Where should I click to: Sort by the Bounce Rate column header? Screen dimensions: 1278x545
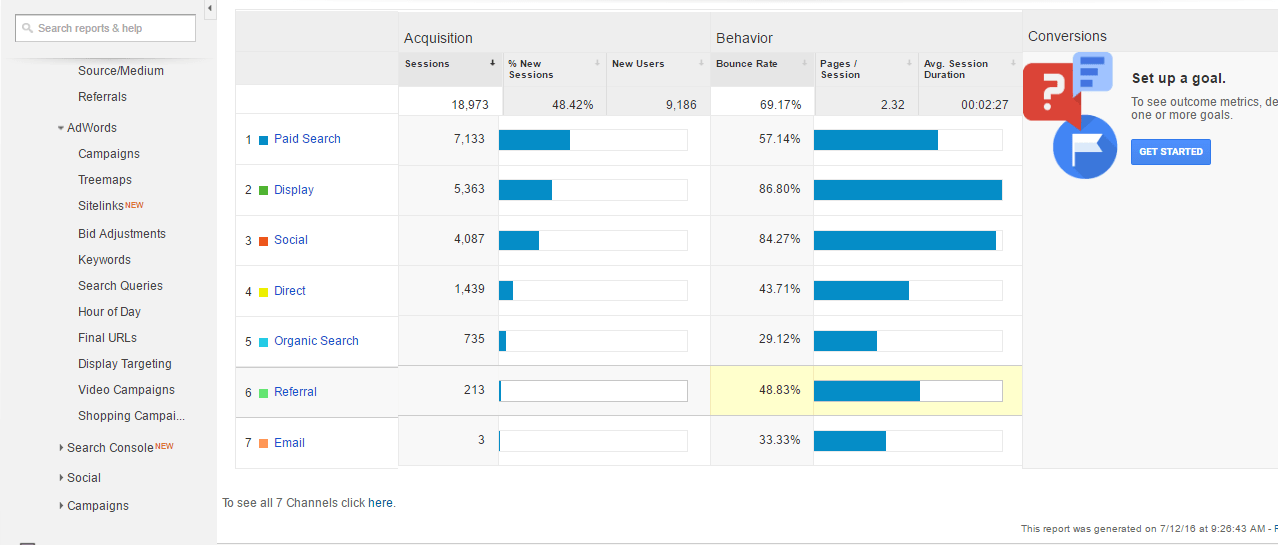pyautogui.click(x=762, y=68)
